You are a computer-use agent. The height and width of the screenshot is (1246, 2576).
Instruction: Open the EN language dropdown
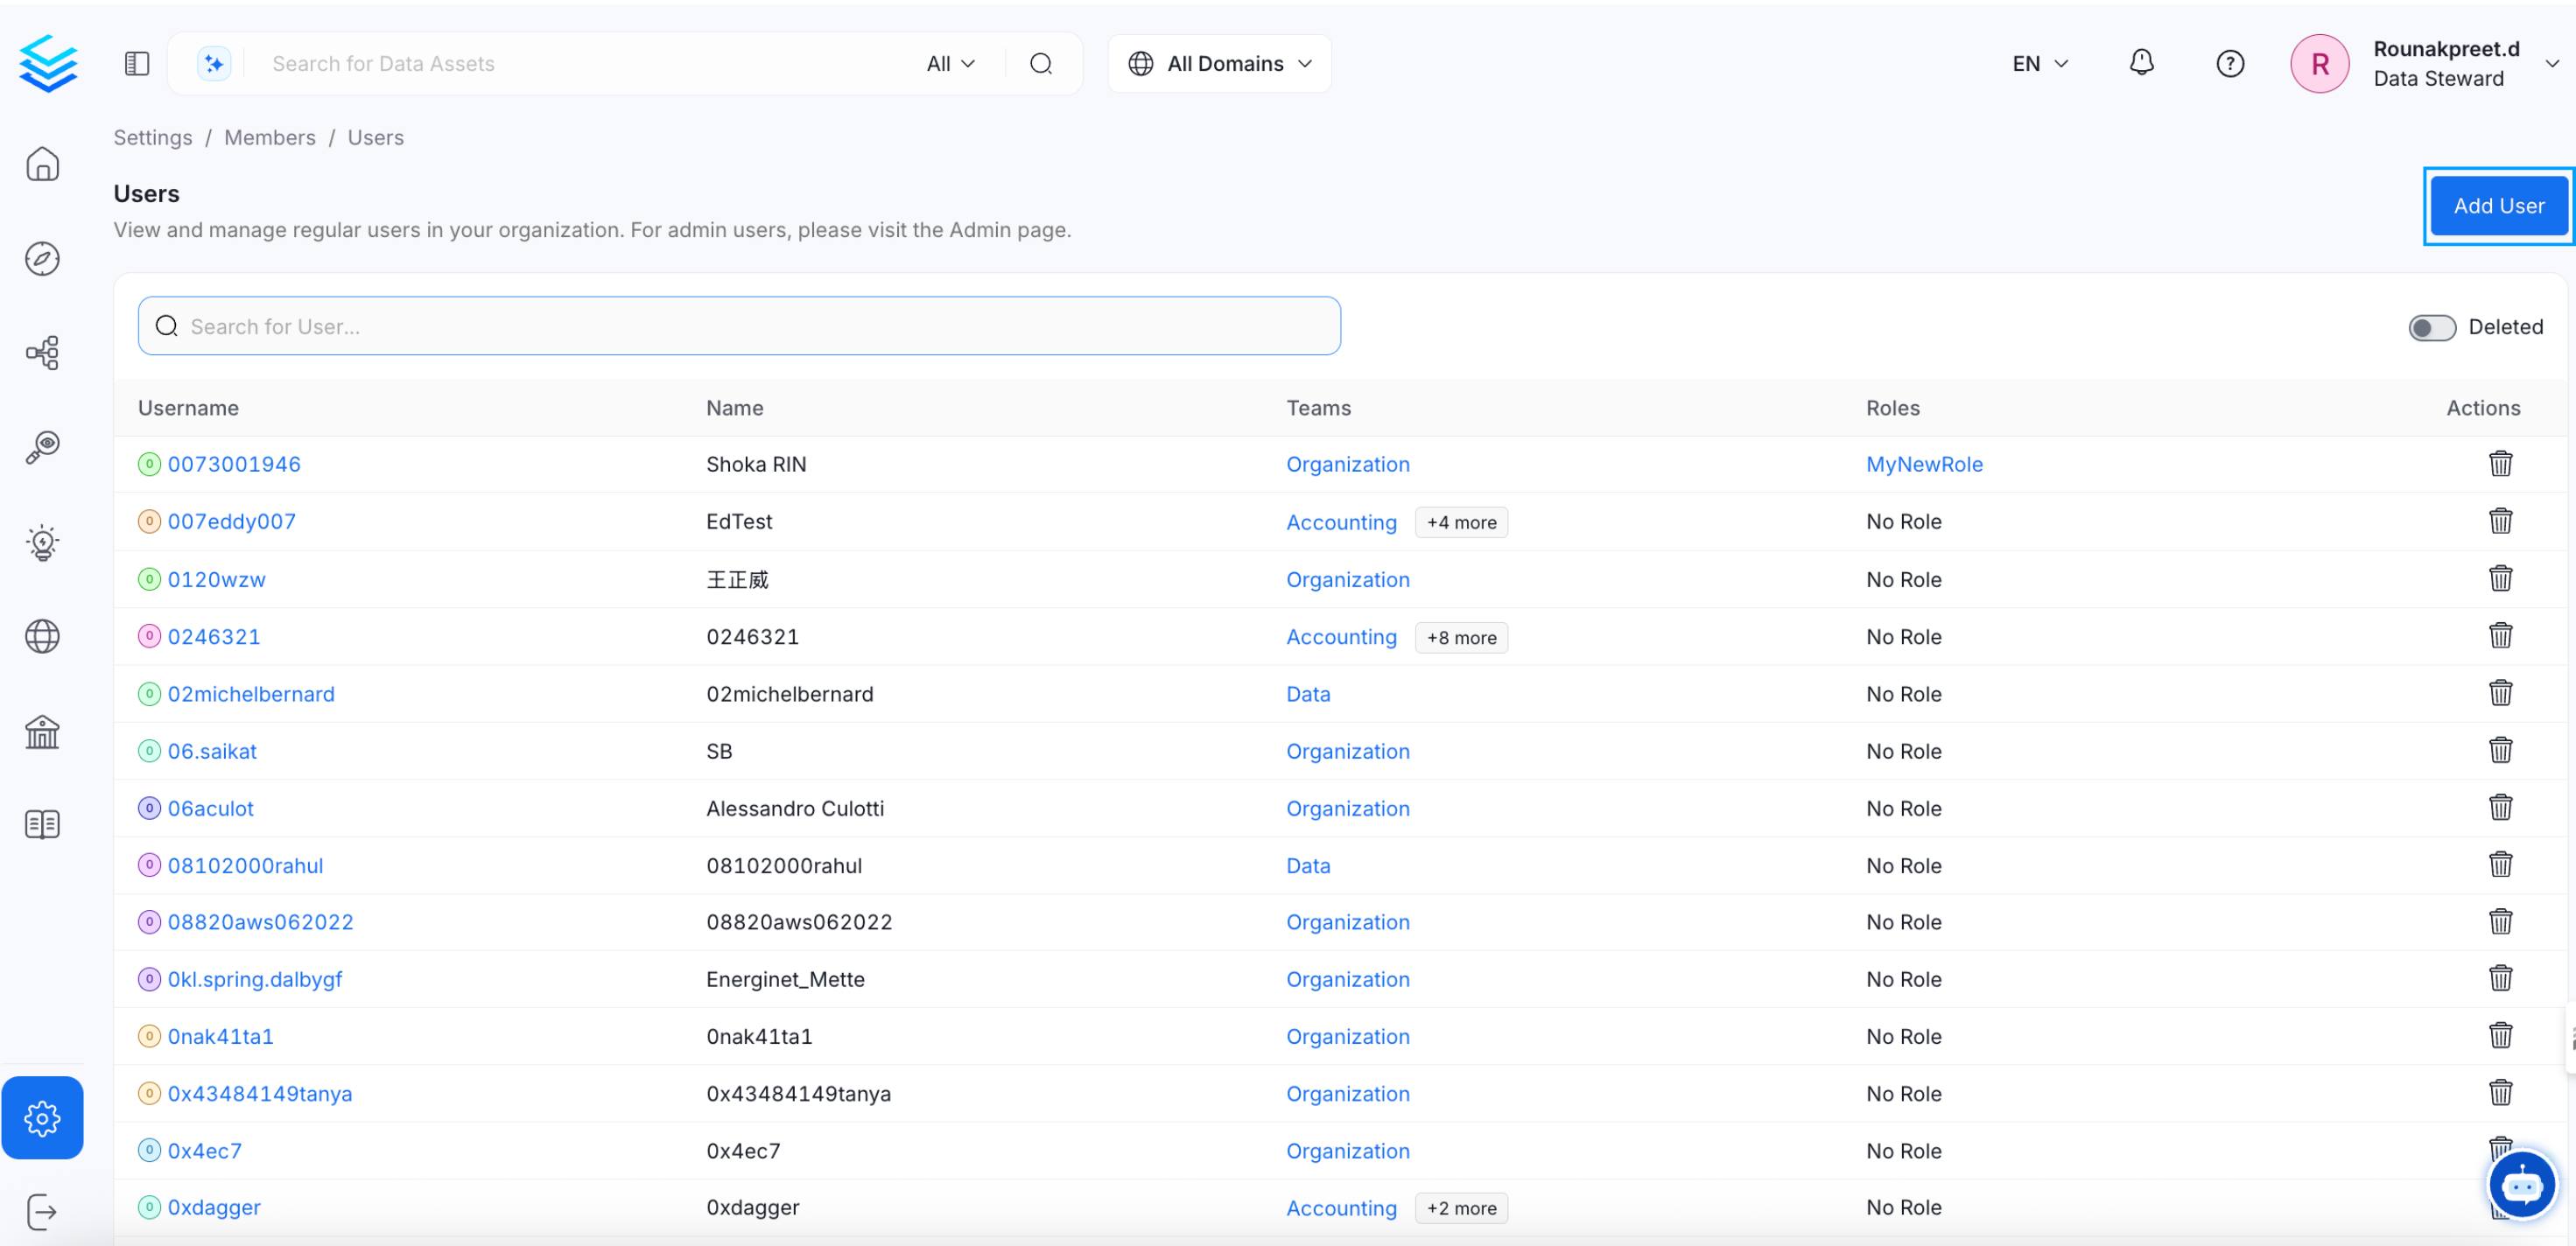2039,63
